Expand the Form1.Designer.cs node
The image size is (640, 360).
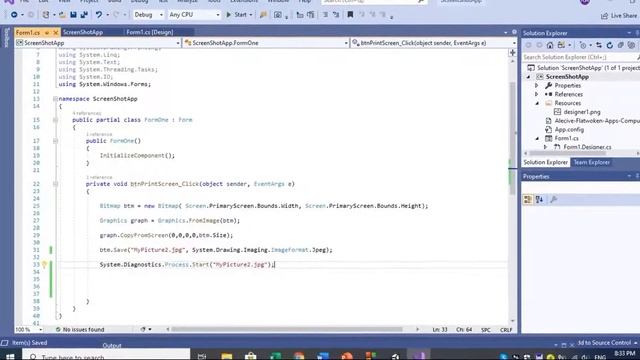pyautogui.click(x=546, y=147)
